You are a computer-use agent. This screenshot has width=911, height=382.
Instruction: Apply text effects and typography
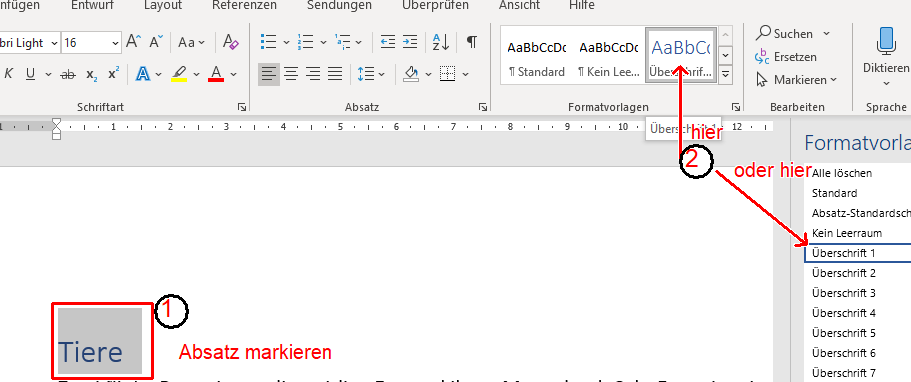[x=142, y=74]
